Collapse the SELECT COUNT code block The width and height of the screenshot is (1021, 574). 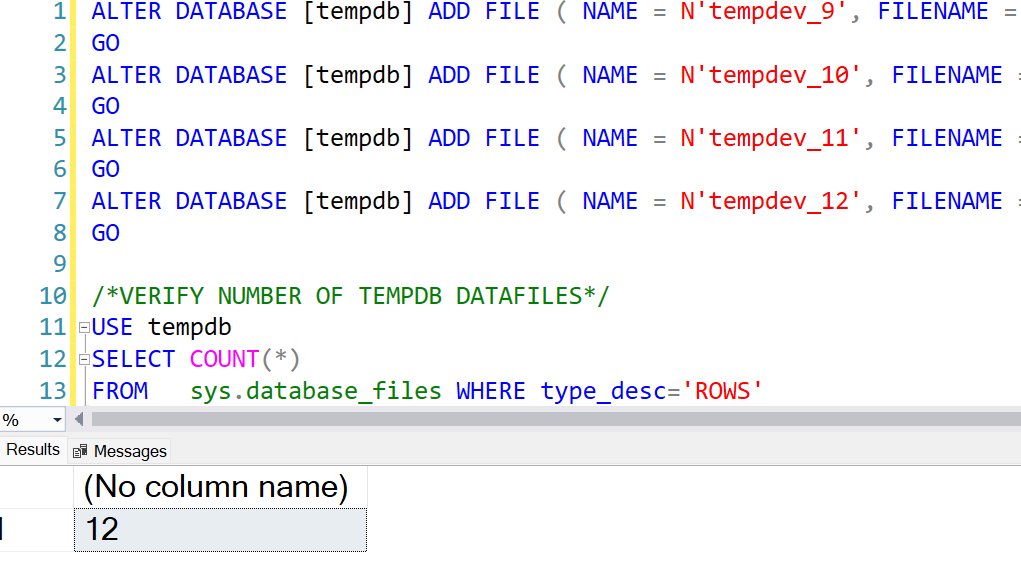pyautogui.click(x=84, y=359)
